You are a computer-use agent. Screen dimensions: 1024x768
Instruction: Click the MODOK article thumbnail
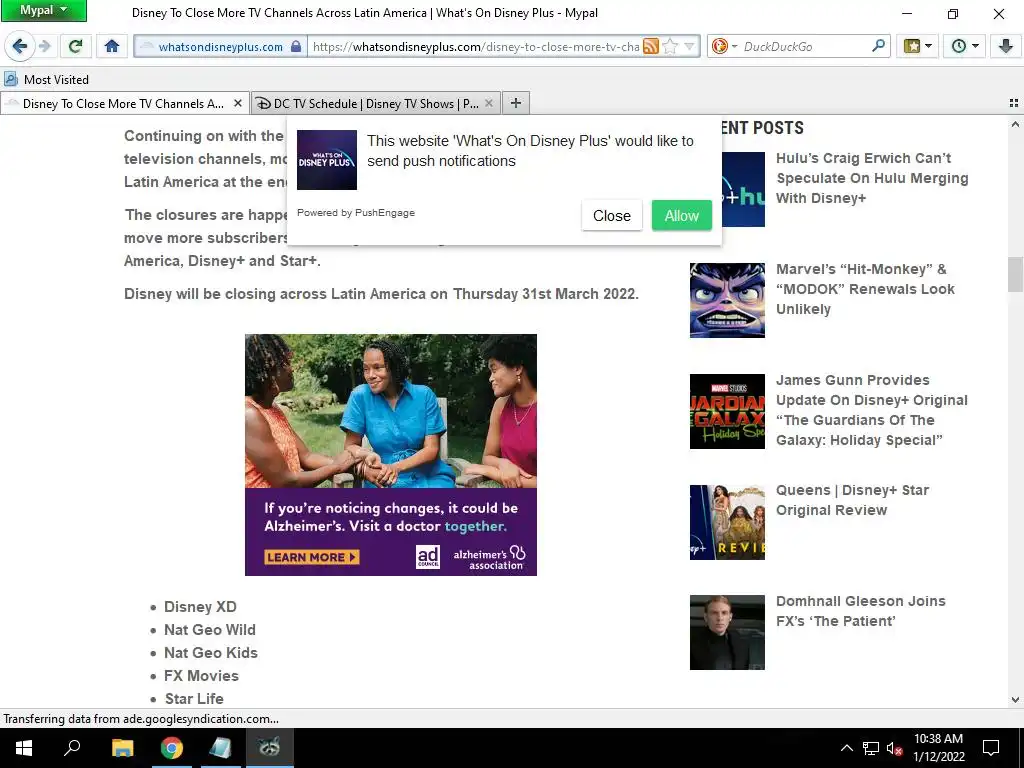[x=727, y=300]
